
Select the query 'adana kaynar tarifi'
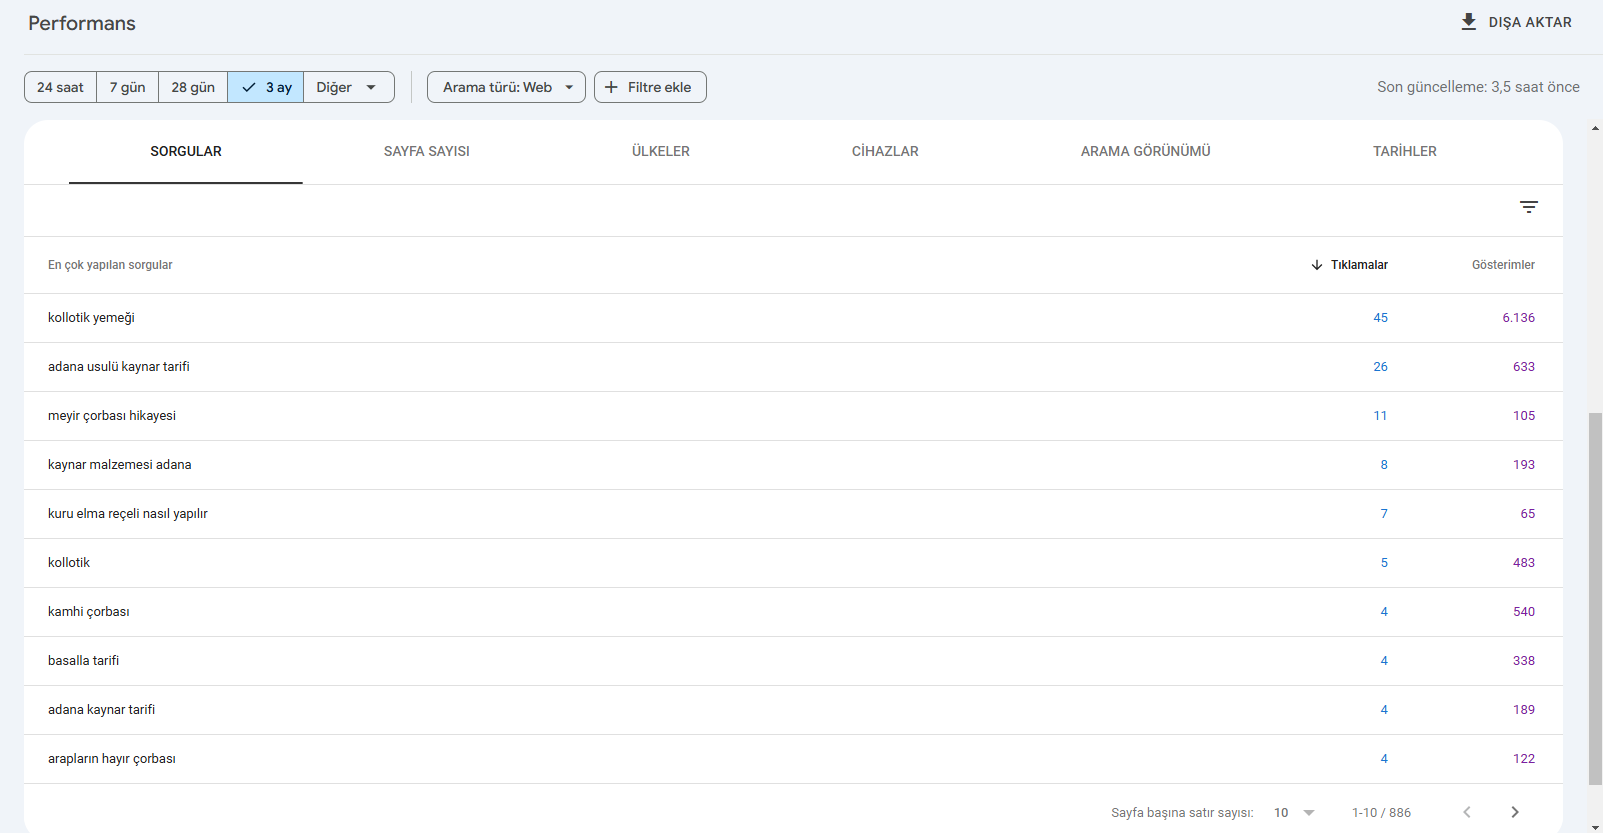tap(102, 710)
